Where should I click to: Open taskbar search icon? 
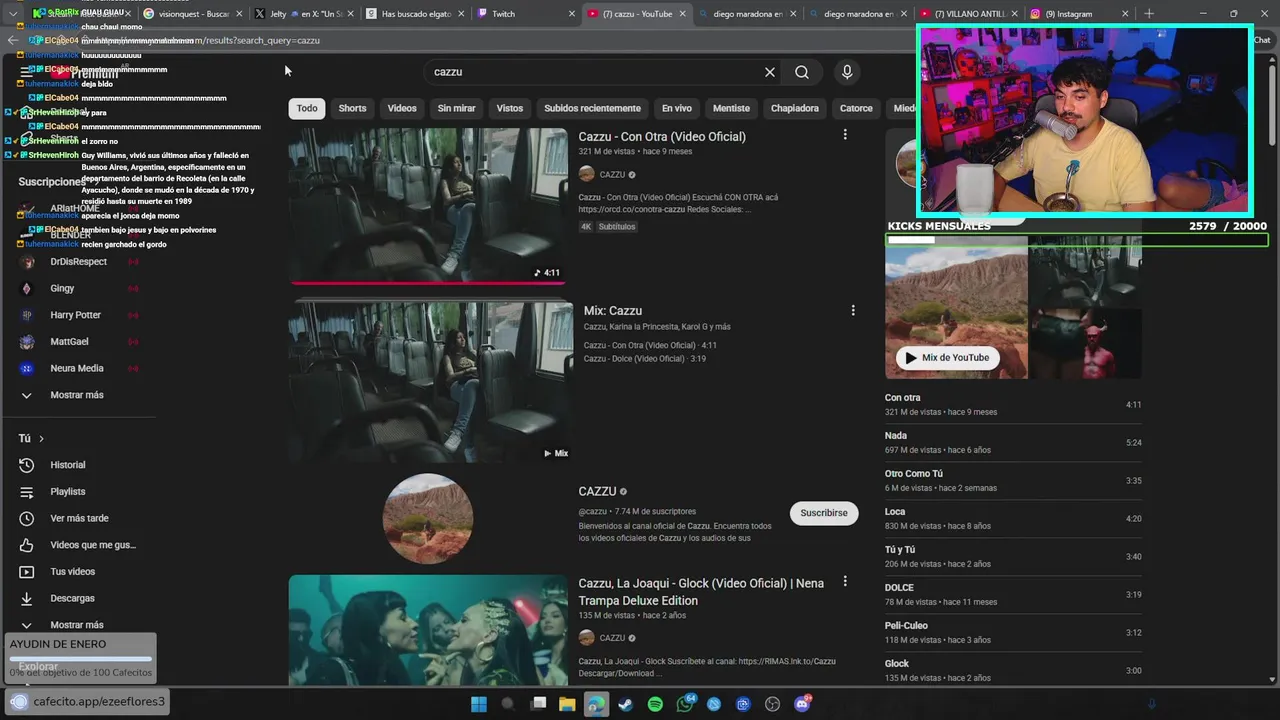[x=507, y=704]
